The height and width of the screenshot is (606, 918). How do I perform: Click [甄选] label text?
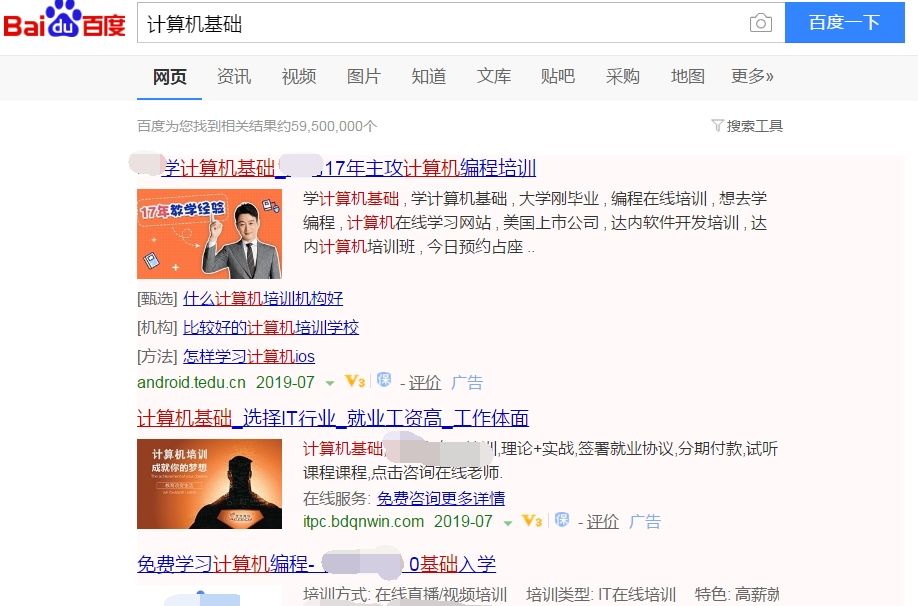[x=157, y=299]
